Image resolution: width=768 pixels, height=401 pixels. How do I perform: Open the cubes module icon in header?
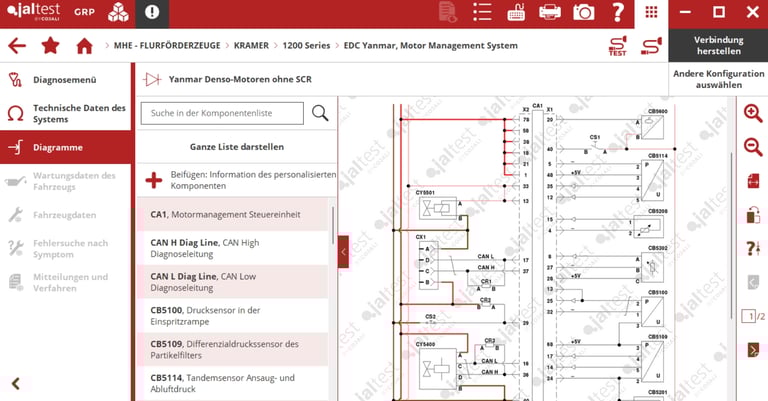click(x=118, y=12)
